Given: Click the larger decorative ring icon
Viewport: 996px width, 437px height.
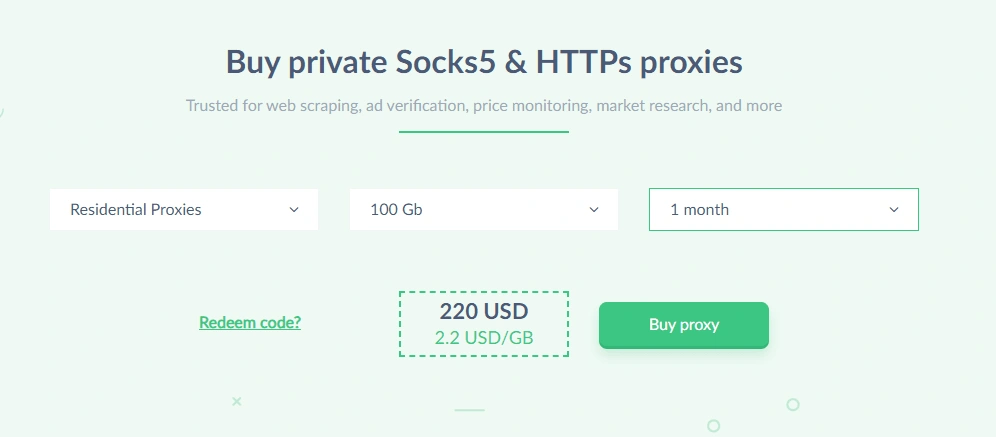Looking at the screenshot, I should point(793,405).
